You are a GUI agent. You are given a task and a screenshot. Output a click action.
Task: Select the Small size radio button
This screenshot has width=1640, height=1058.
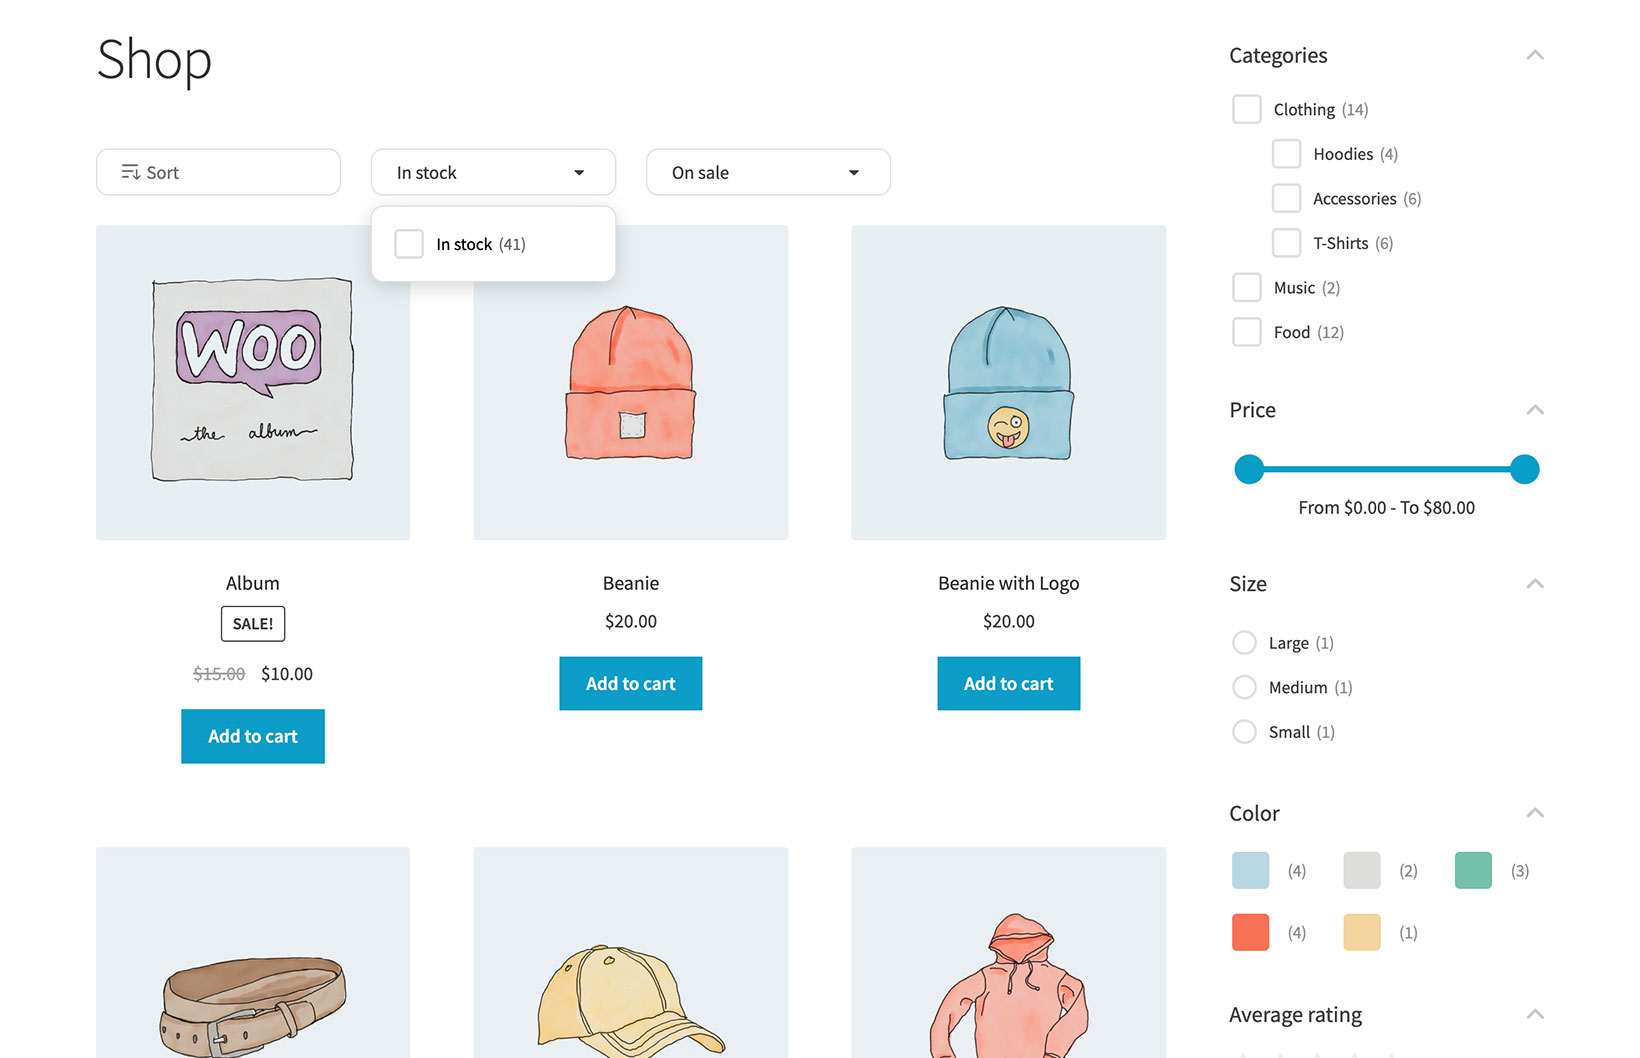1244,732
